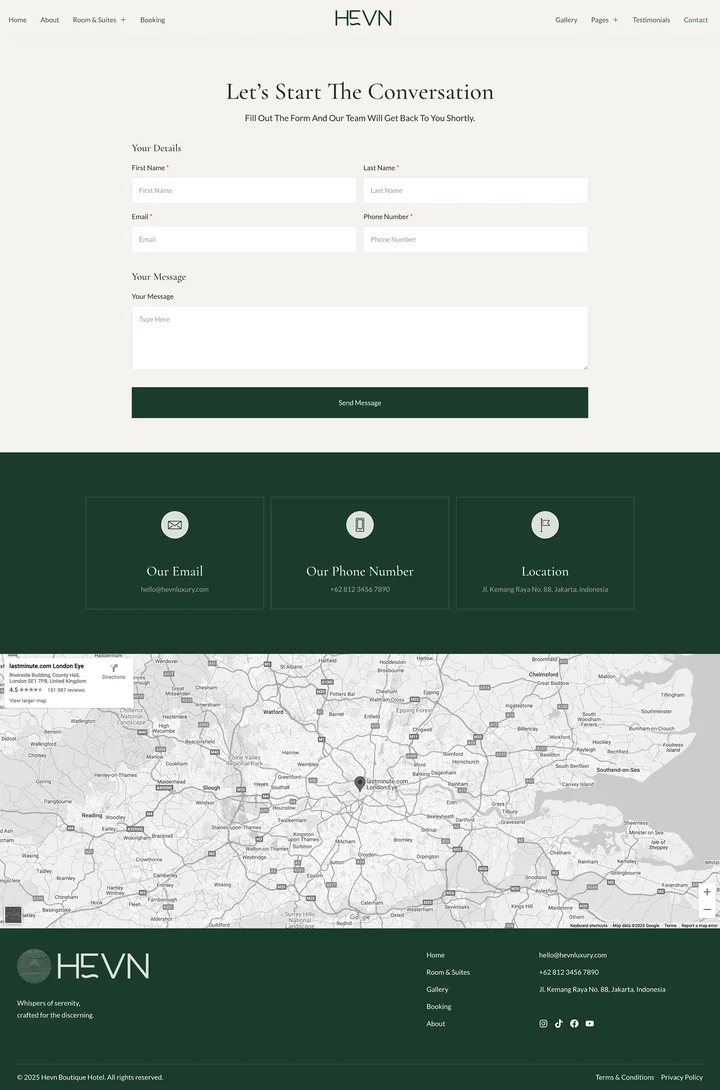Click the 191,987 reviews text on map card

pyautogui.click(x=66, y=690)
